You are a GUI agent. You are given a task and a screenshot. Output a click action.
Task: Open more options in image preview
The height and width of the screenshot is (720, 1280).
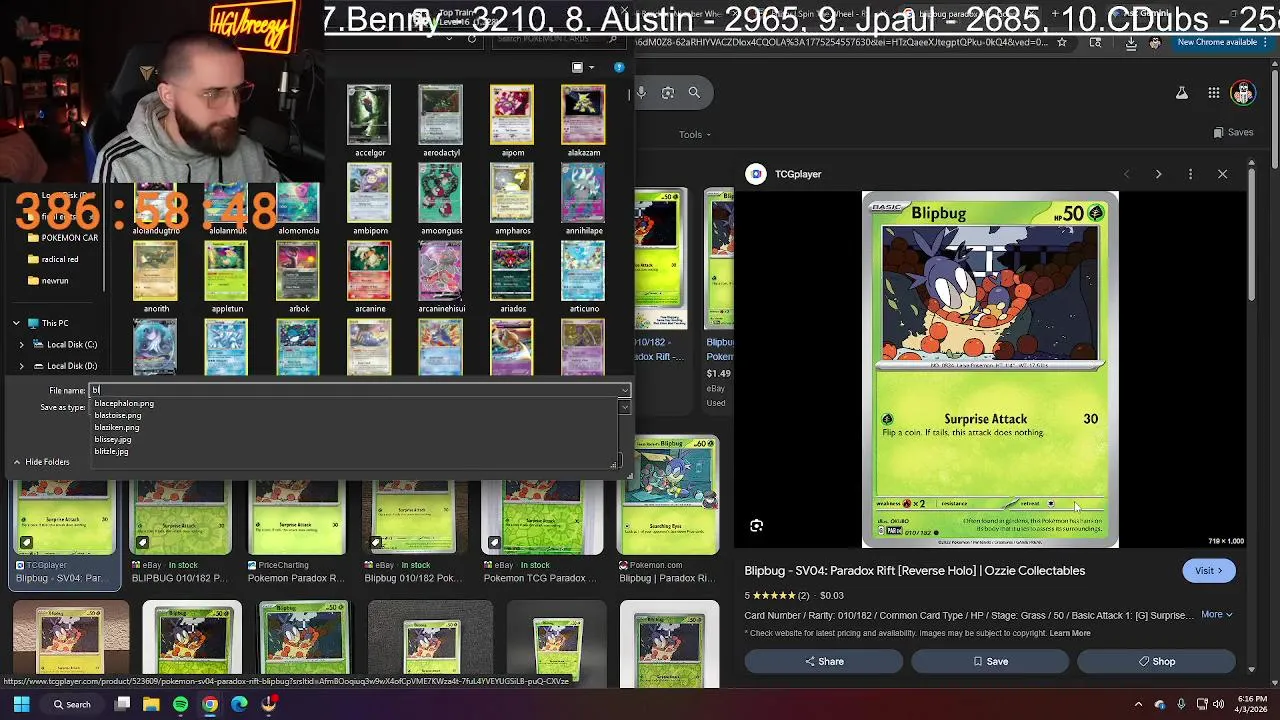click(1190, 174)
